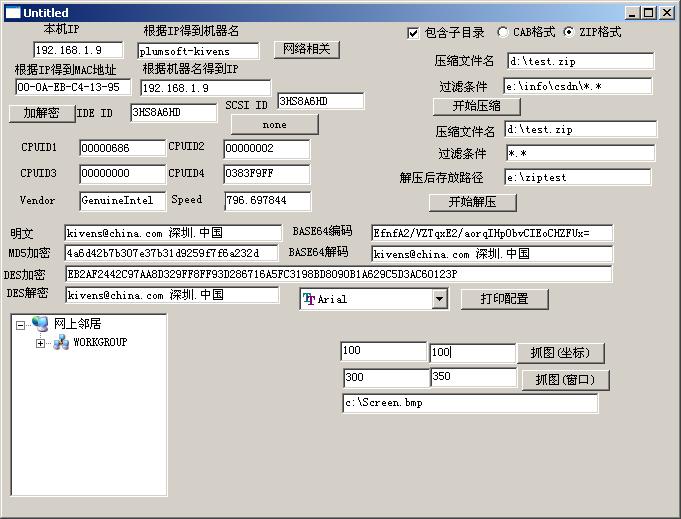Viewport: 681px width, 519px height.
Task: Close the Untitled window
Action: tap(667, 13)
